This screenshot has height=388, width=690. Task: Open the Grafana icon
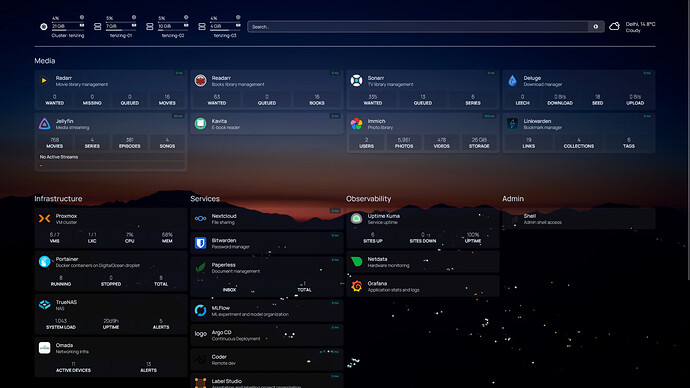[356, 286]
